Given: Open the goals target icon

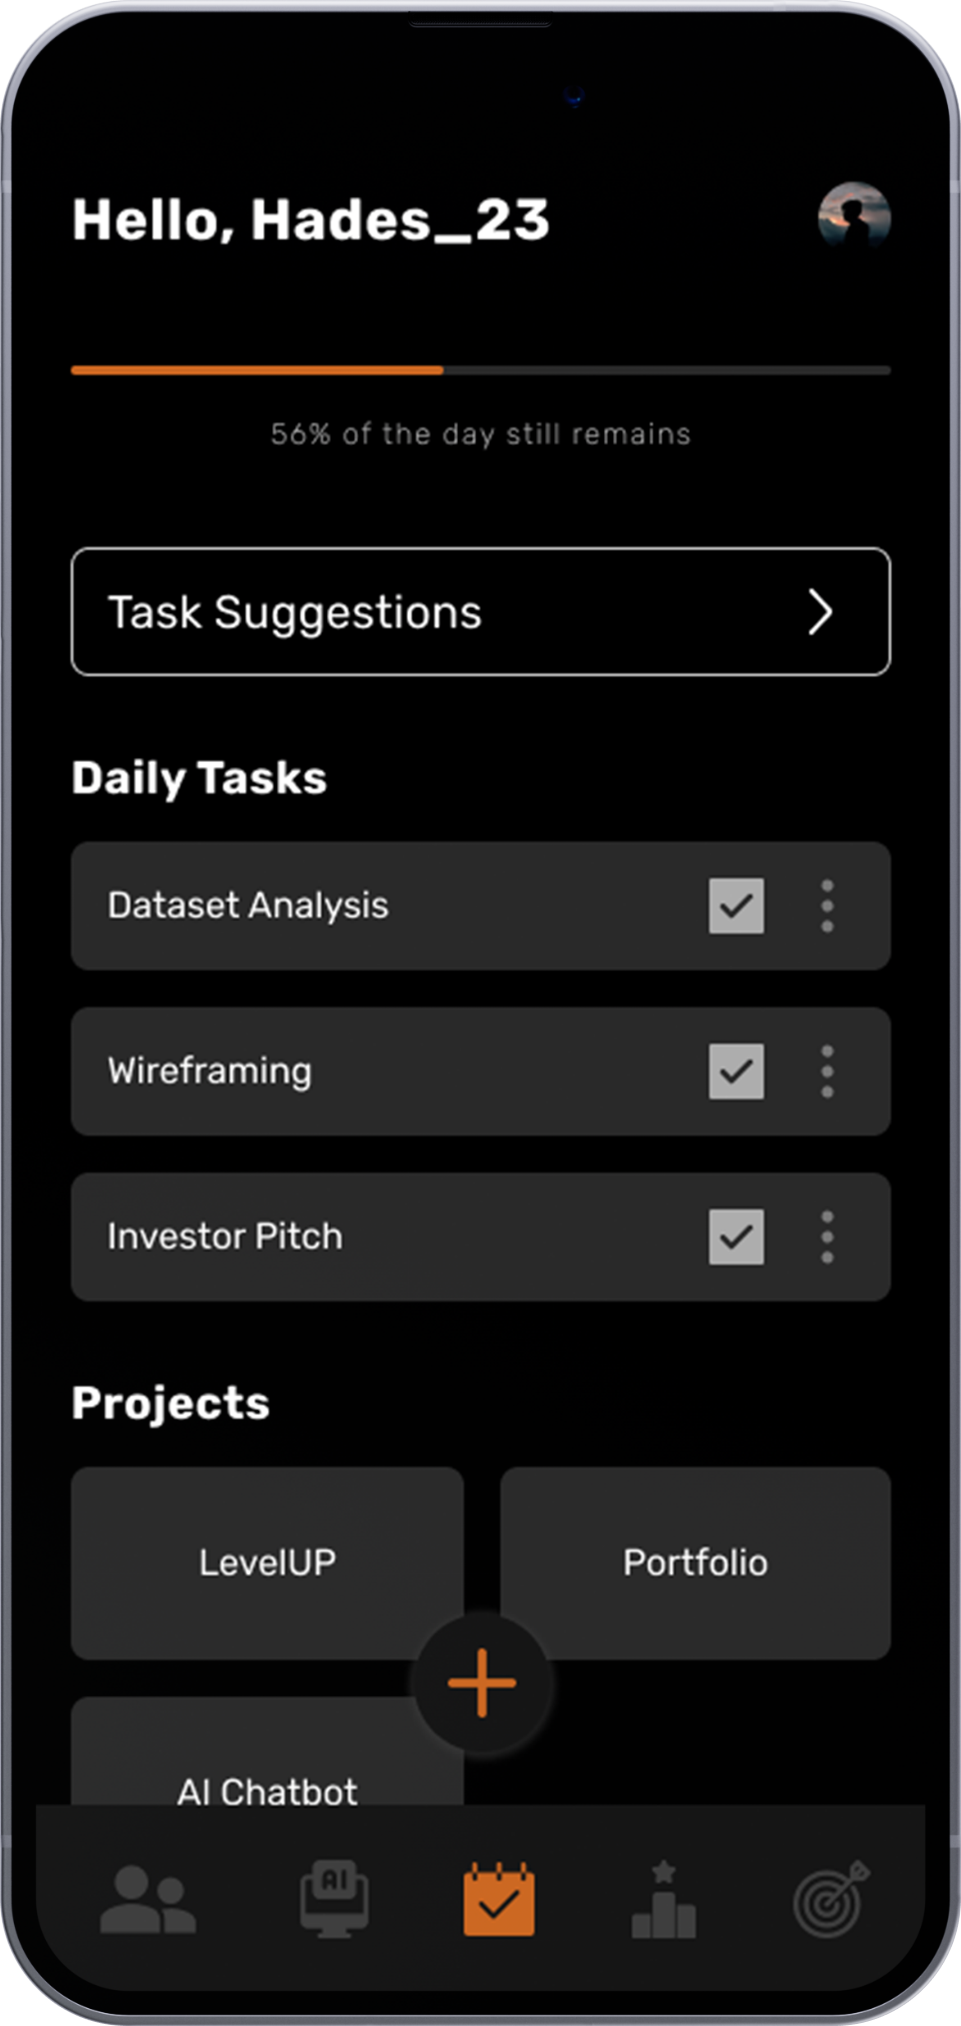Looking at the screenshot, I should tap(830, 1900).
